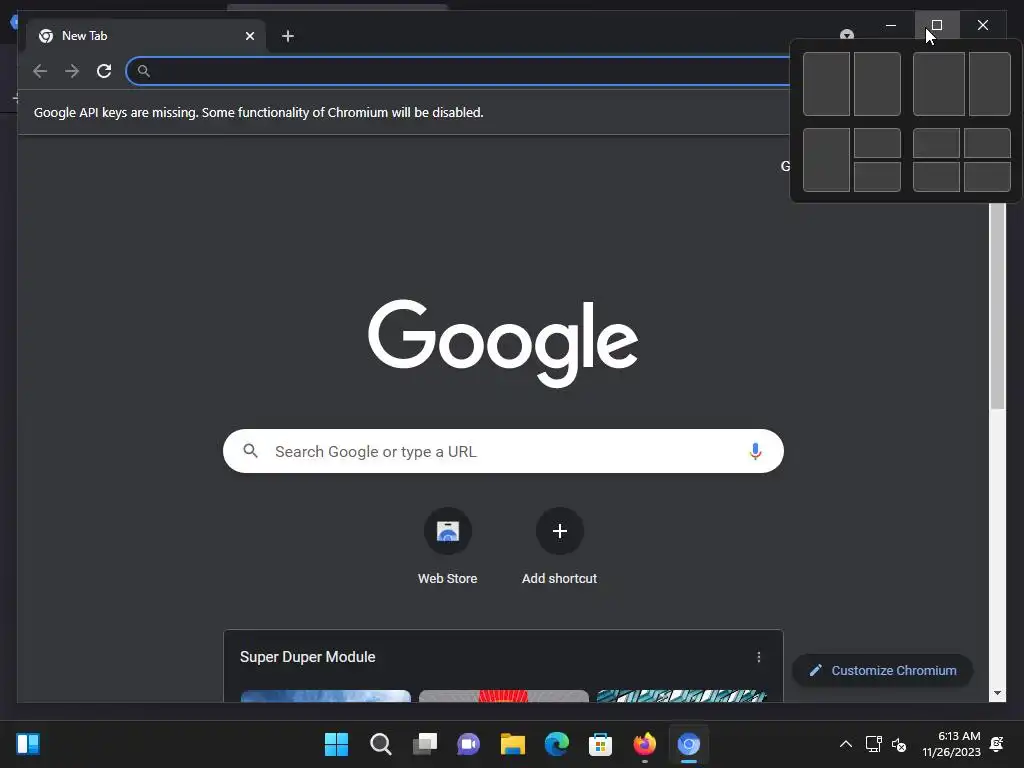This screenshot has height=768, width=1024.
Task: Snap window to right half layout
Action: (877, 84)
